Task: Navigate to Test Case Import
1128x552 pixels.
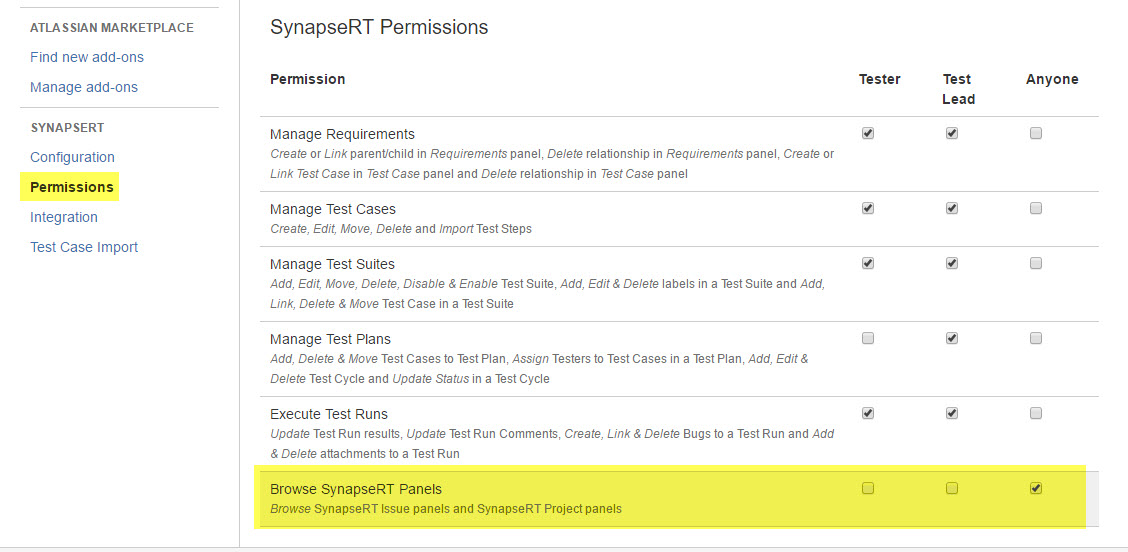Action: tap(84, 247)
